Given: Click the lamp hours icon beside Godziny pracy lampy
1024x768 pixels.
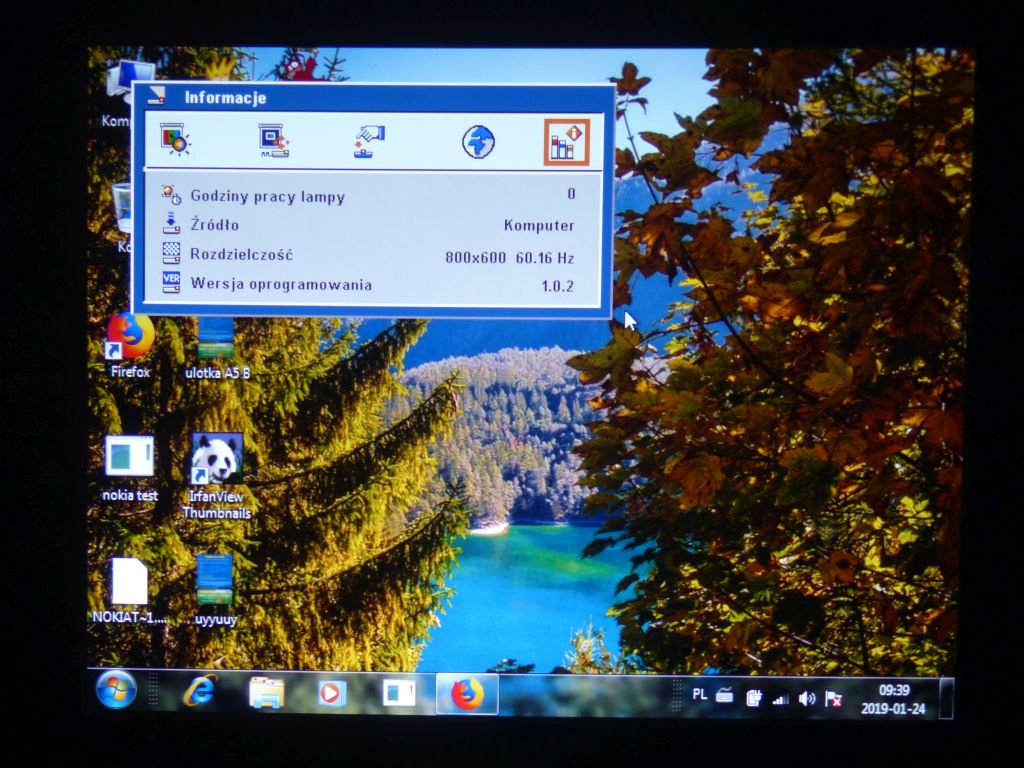Looking at the screenshot, I should coord(172,196).
